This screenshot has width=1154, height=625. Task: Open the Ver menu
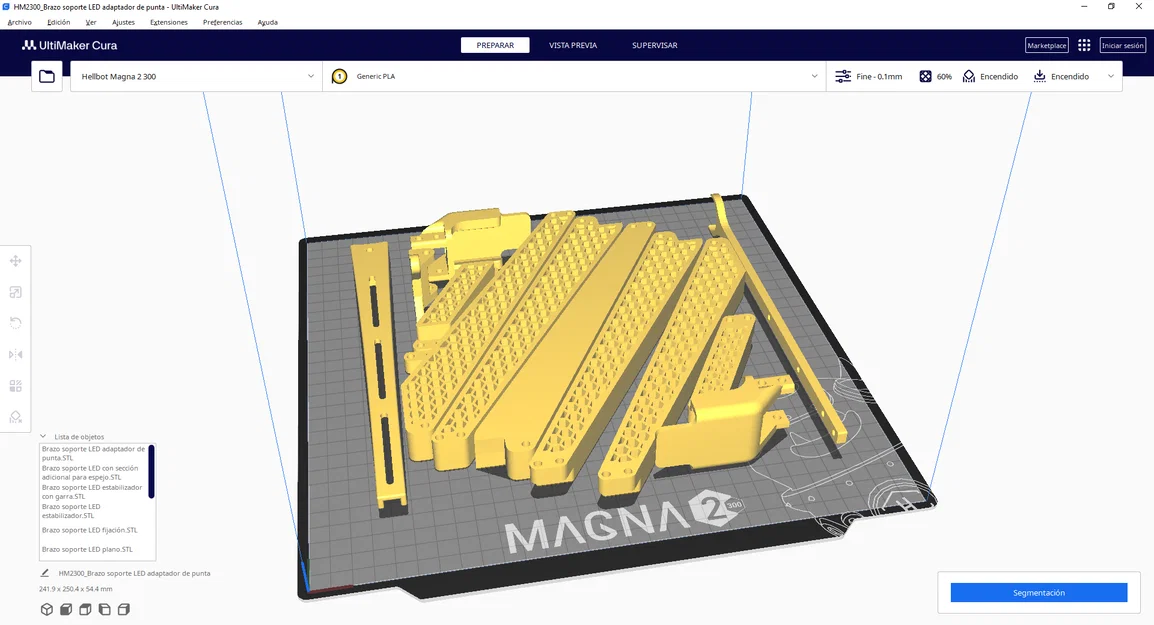tap(91, 22)
